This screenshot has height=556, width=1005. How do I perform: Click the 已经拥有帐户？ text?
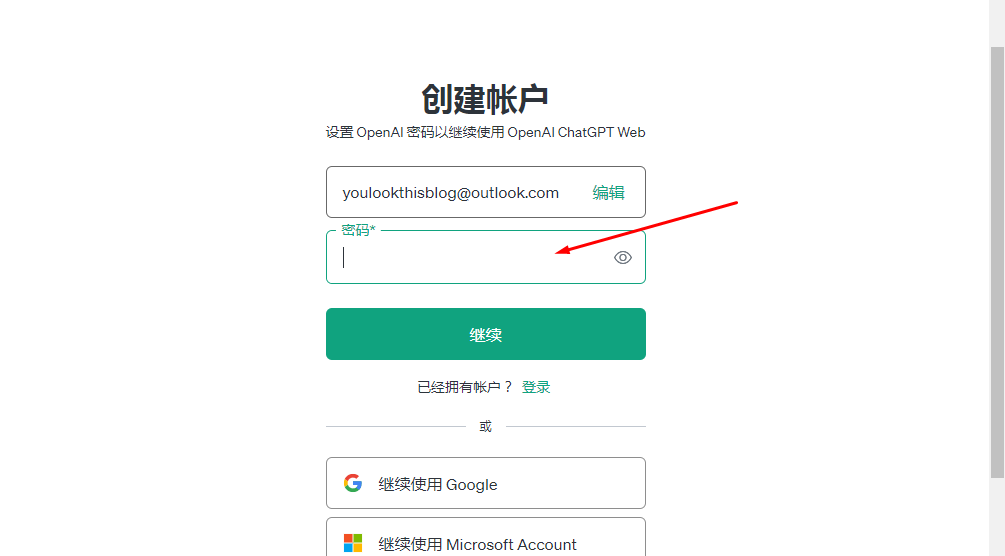[x=465, y=387]
